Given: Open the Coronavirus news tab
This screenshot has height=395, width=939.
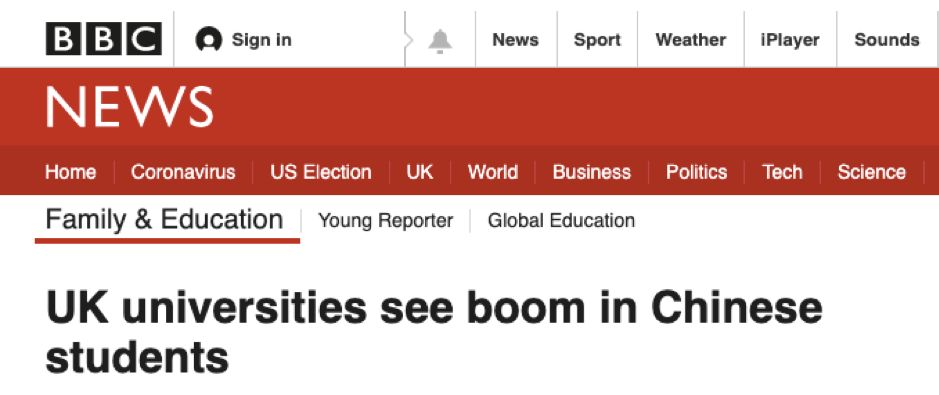Looking at the screenshot, I should 183,172.
